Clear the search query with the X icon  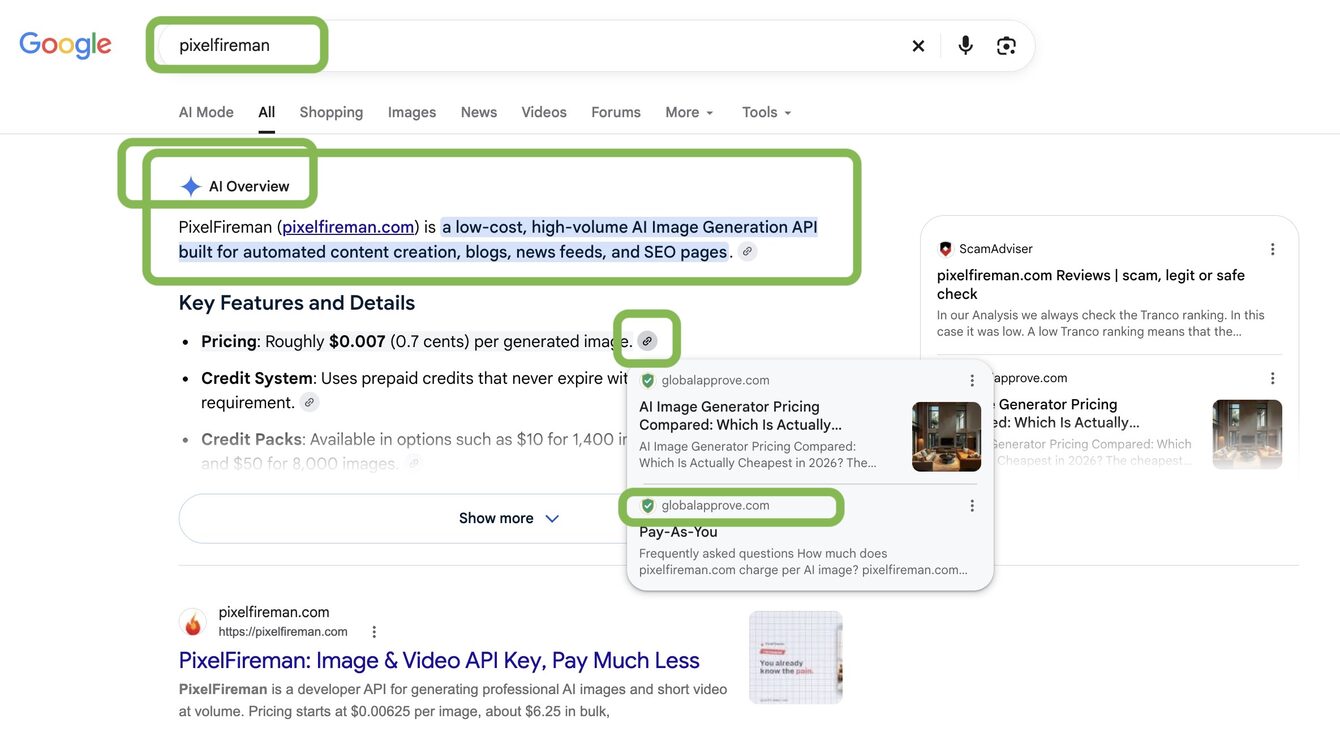[918, 46]
